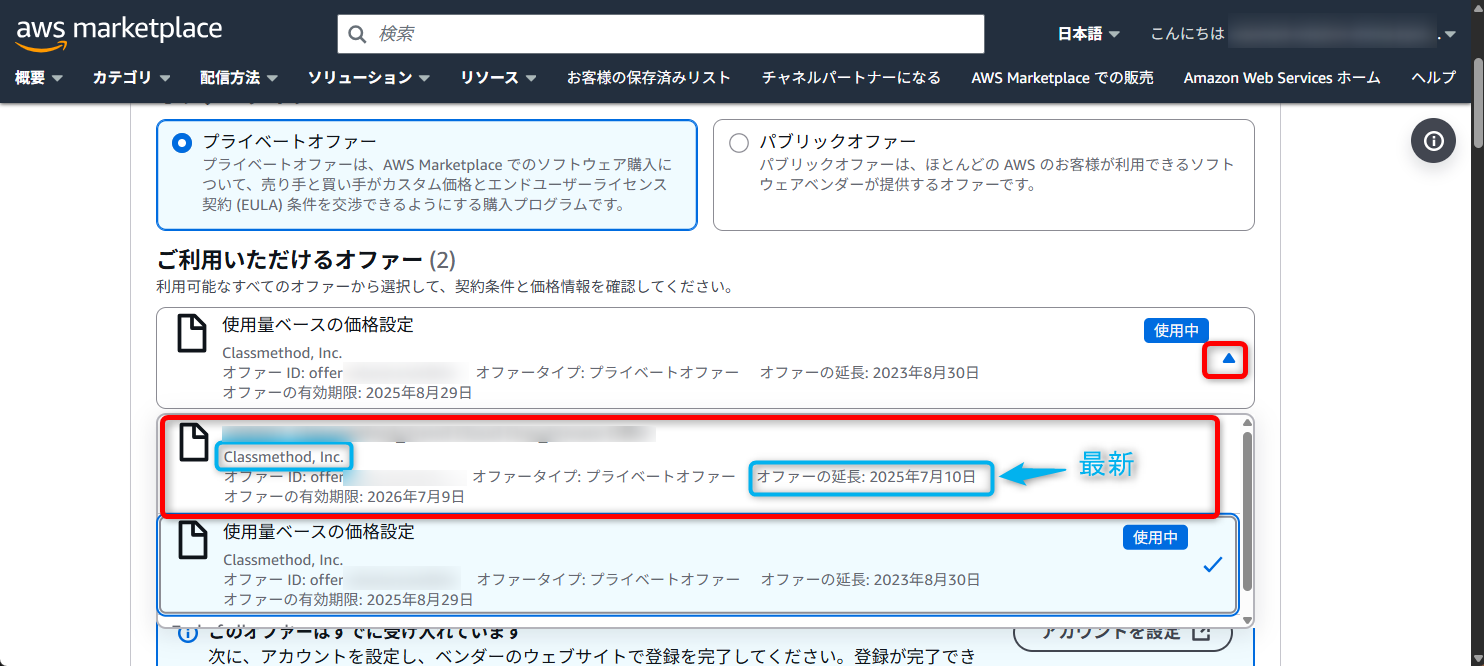Click the 検索 search field

pos(661,34)
